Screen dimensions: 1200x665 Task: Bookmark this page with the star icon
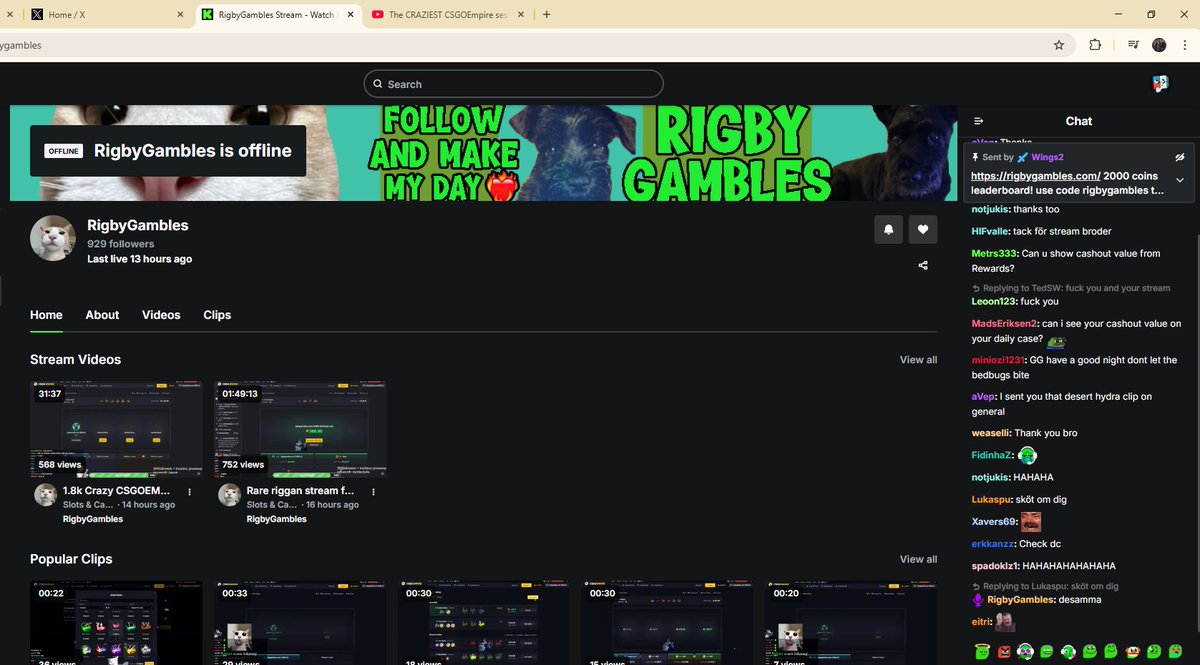(1059, 45)
